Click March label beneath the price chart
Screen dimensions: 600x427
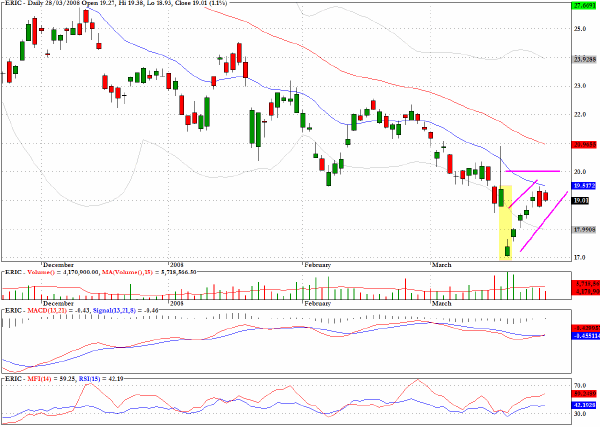click(x=442, y=265)
